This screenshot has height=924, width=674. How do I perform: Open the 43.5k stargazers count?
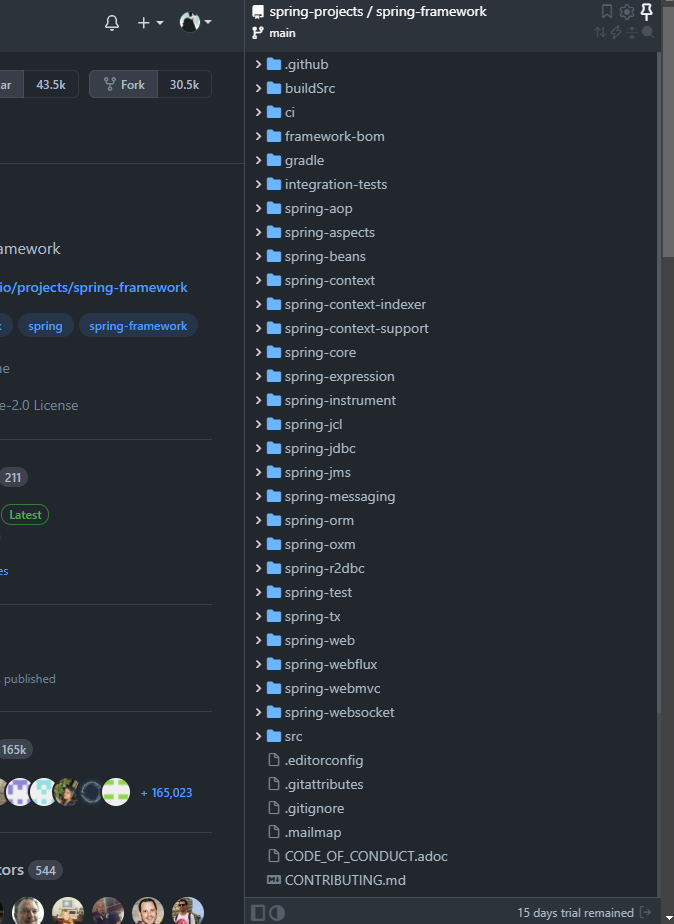point(51,84)
